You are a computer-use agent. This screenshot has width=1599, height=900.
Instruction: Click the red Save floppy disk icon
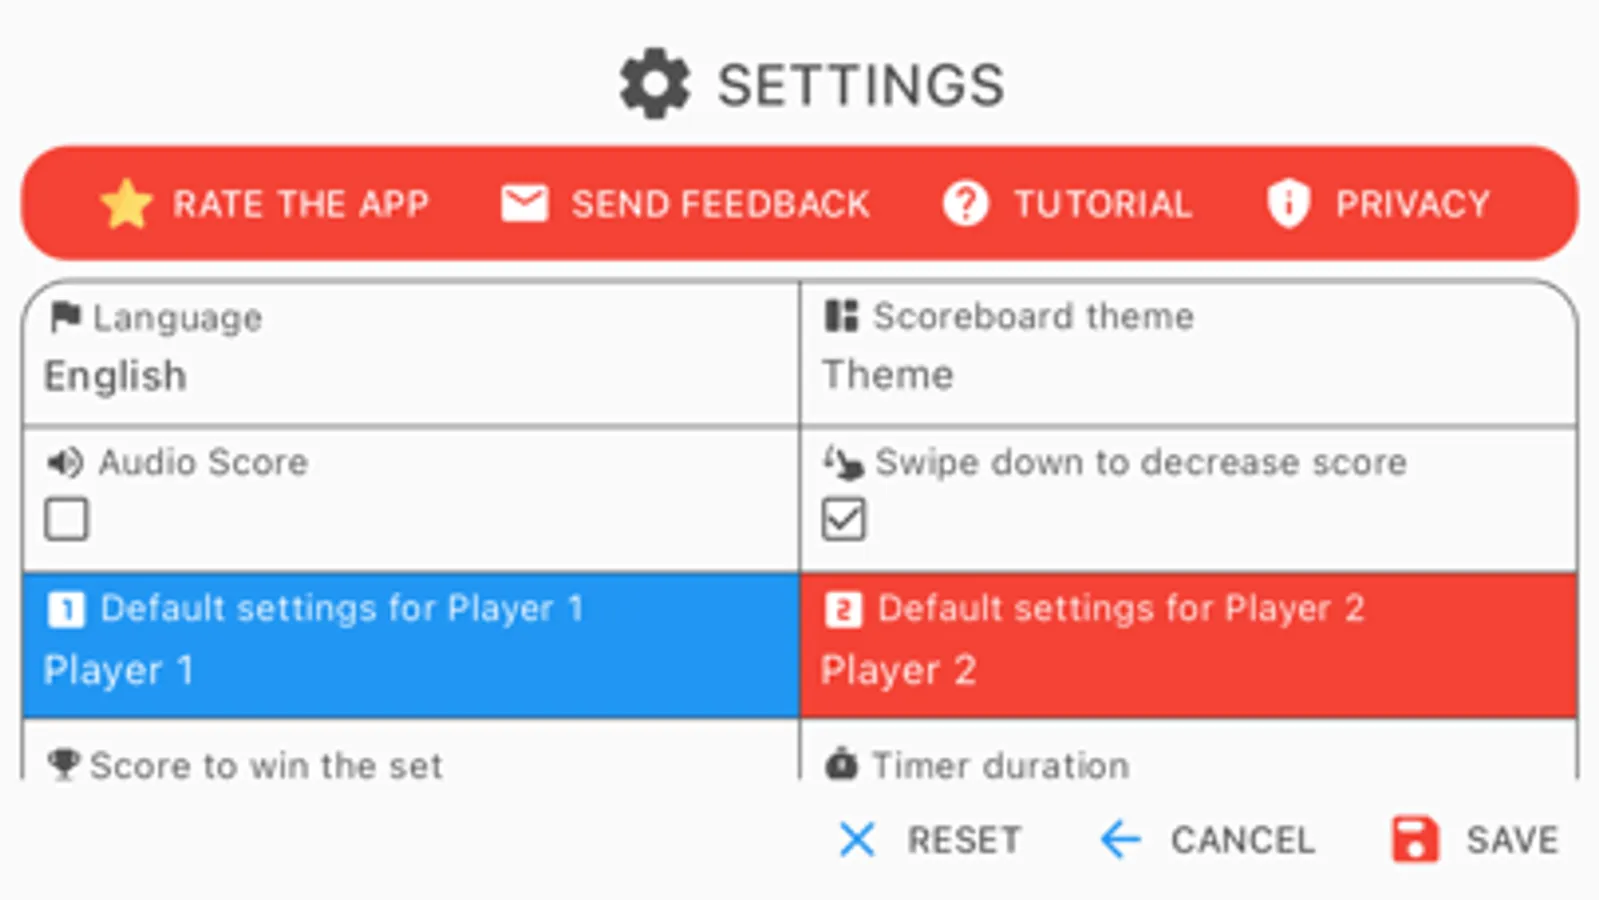pyautogui.click(x=1415, y=839)
